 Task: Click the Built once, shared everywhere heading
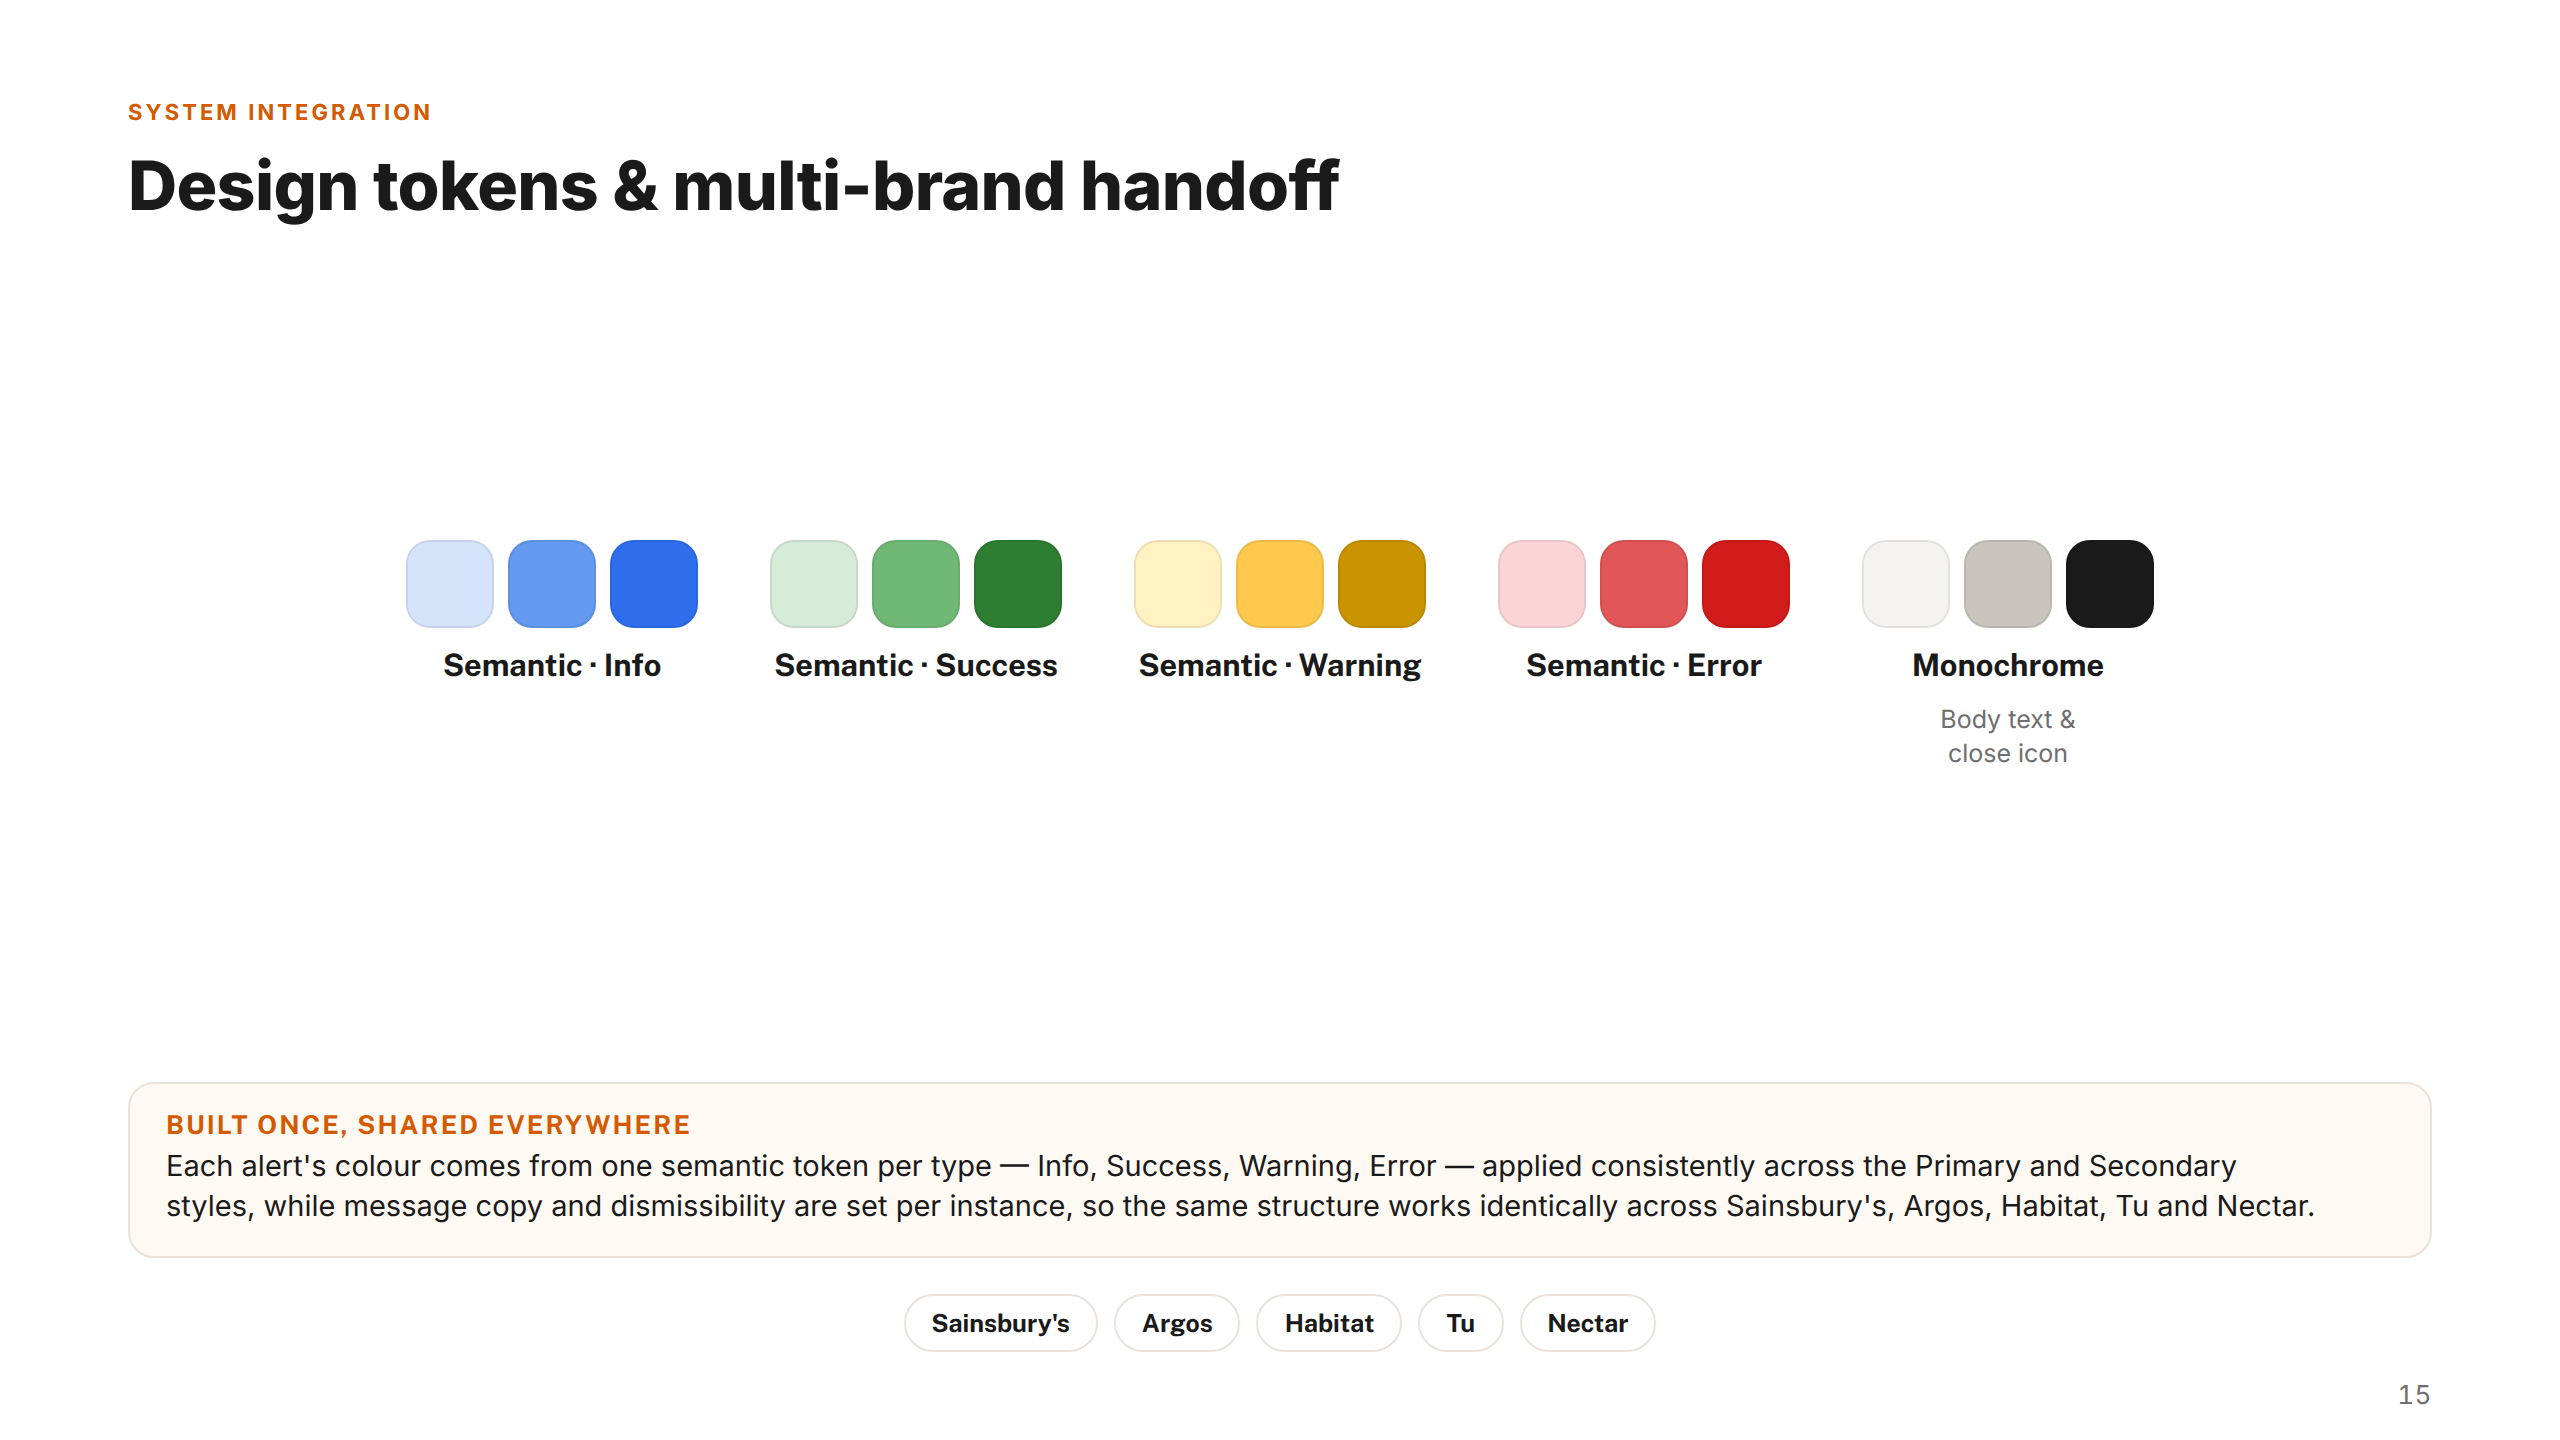pos(428,1125)
